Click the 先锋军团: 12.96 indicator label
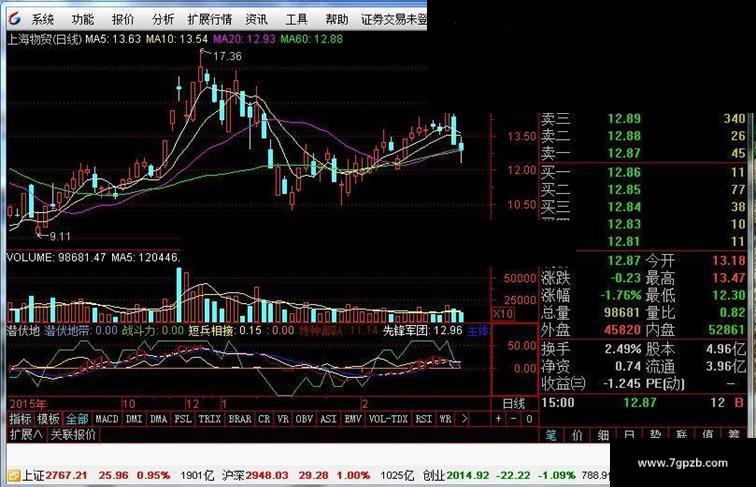This screenshot has height=487, width=756. tap(422, 330)
